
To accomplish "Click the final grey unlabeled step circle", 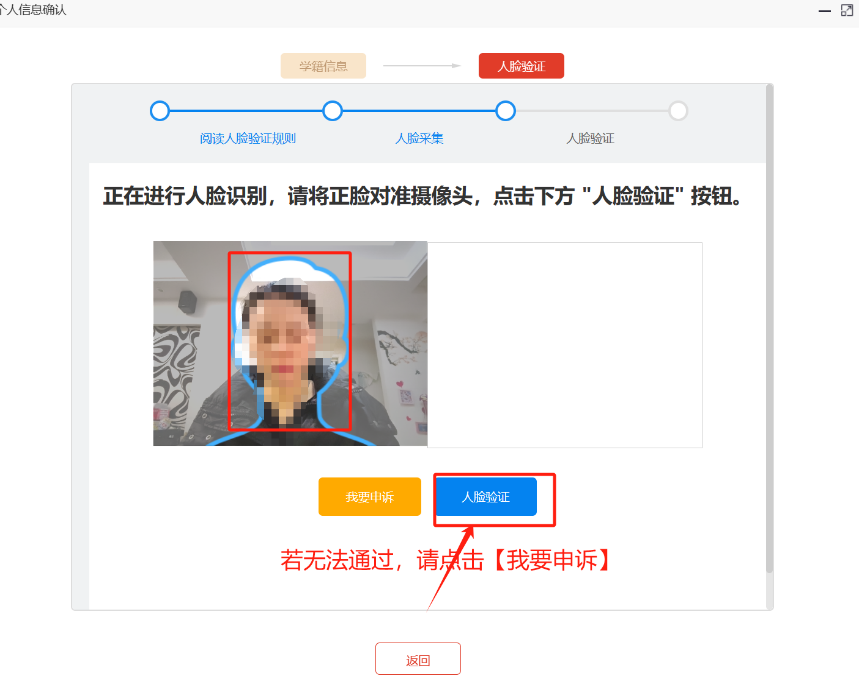I will click(x=678, y=111).
